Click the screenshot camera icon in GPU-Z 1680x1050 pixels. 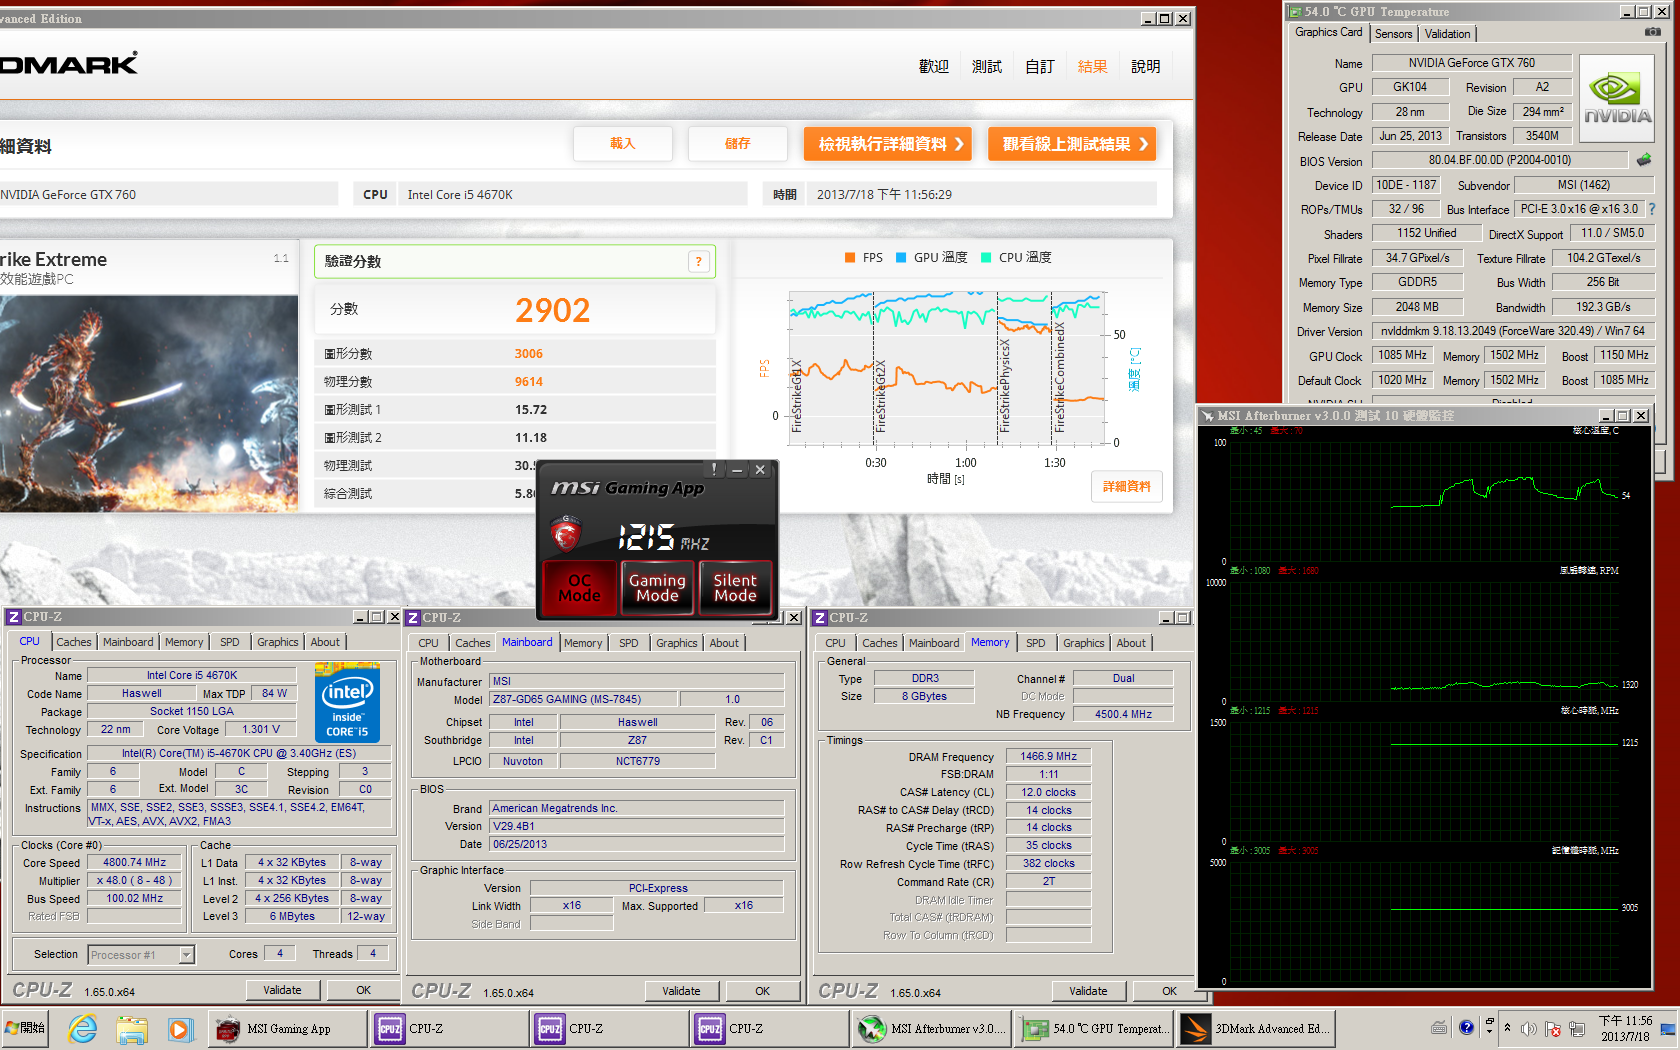click(x=1653, y=32)
